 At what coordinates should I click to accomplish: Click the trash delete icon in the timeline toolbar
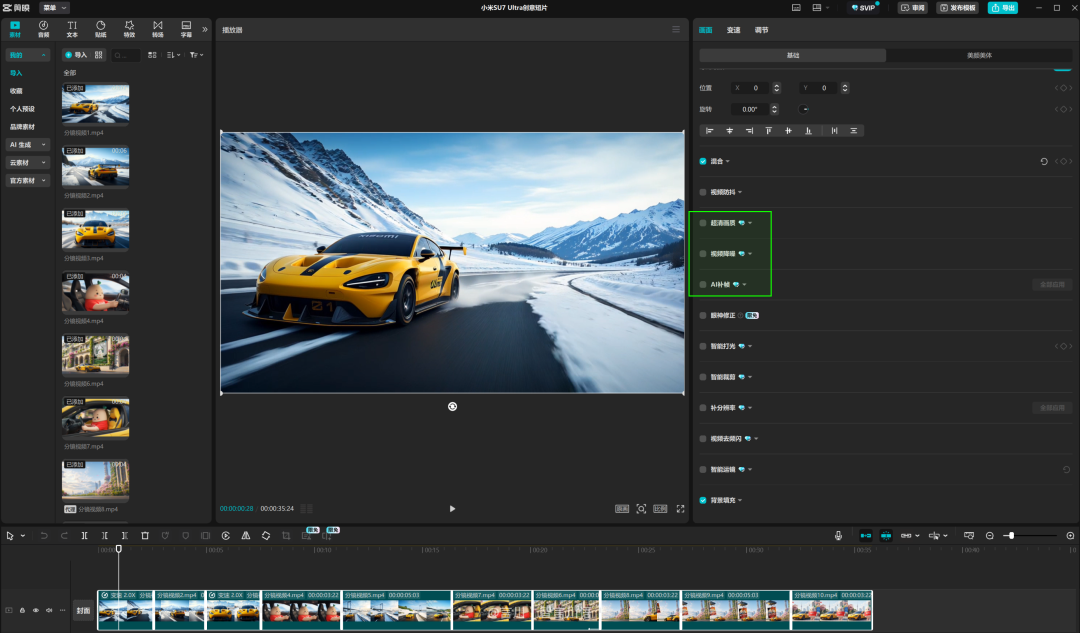(143, 535)
